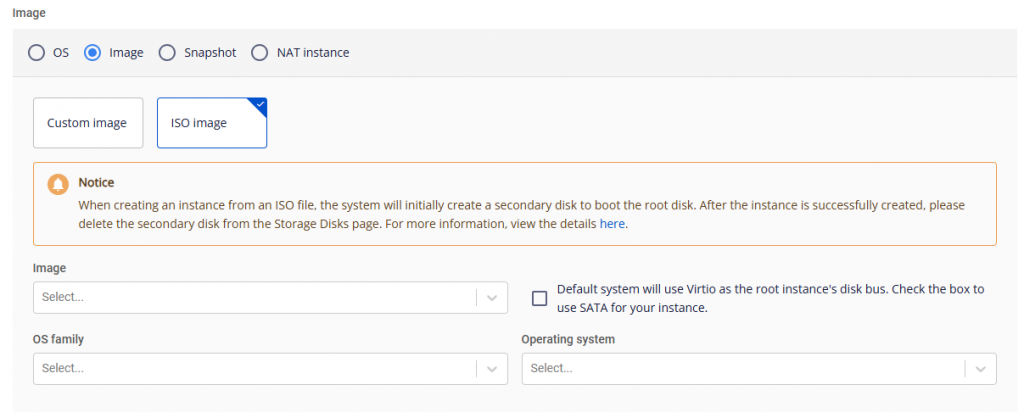
Task: Choose the Snapshot radio option
Action: [x=167, y=53]
